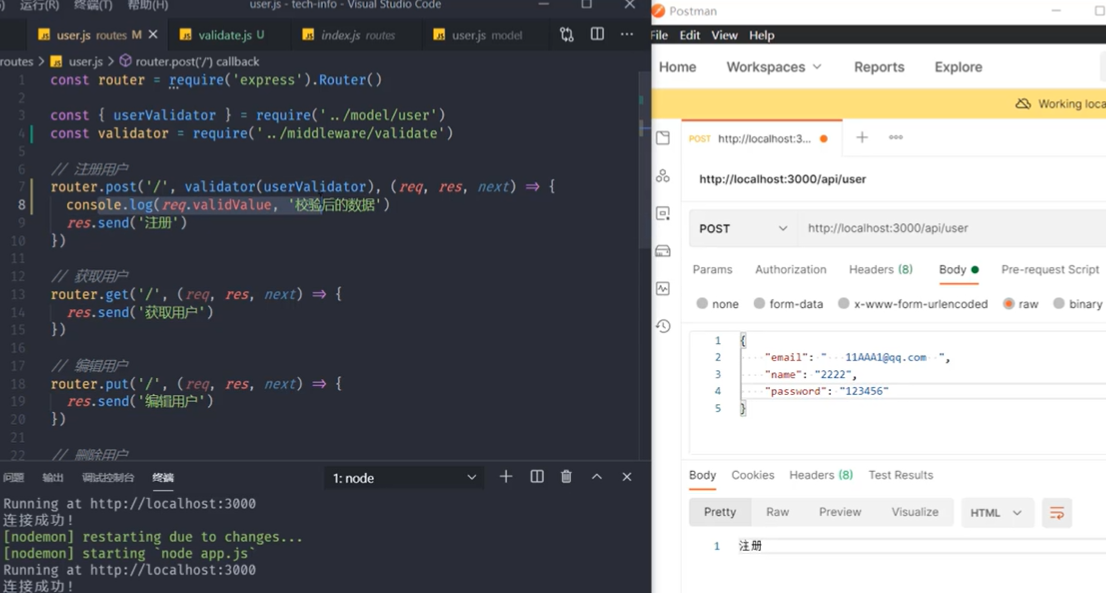Close the user.js routes tab

pos(153,35)
